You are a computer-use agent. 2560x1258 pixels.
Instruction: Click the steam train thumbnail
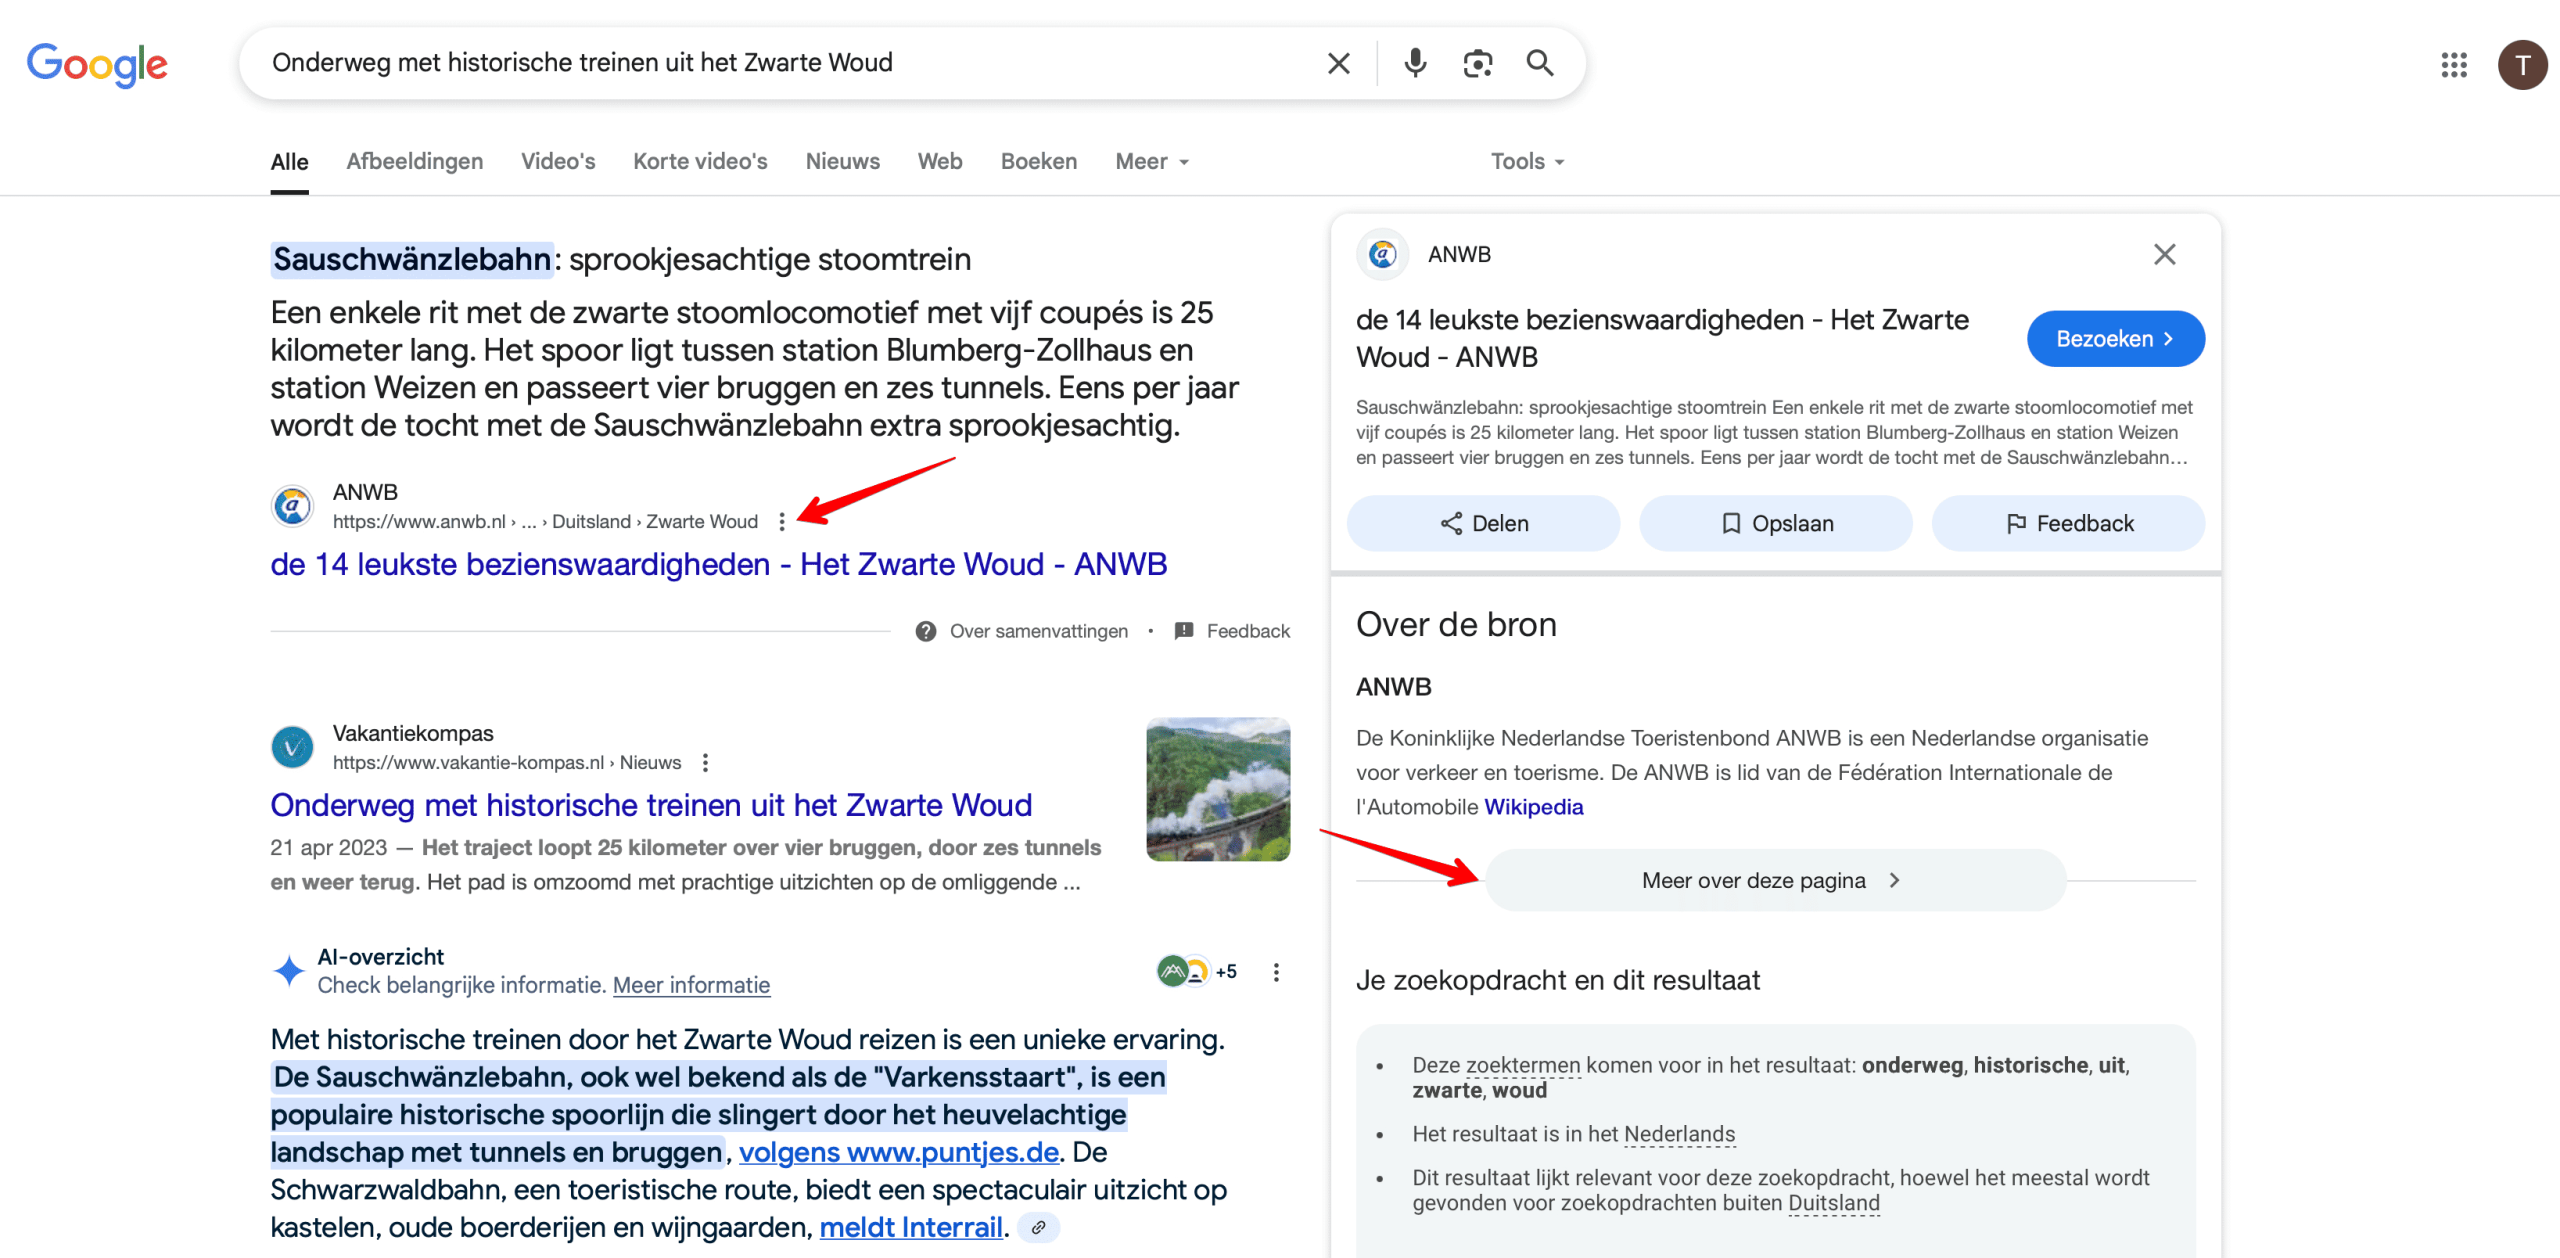(1217, 789)
